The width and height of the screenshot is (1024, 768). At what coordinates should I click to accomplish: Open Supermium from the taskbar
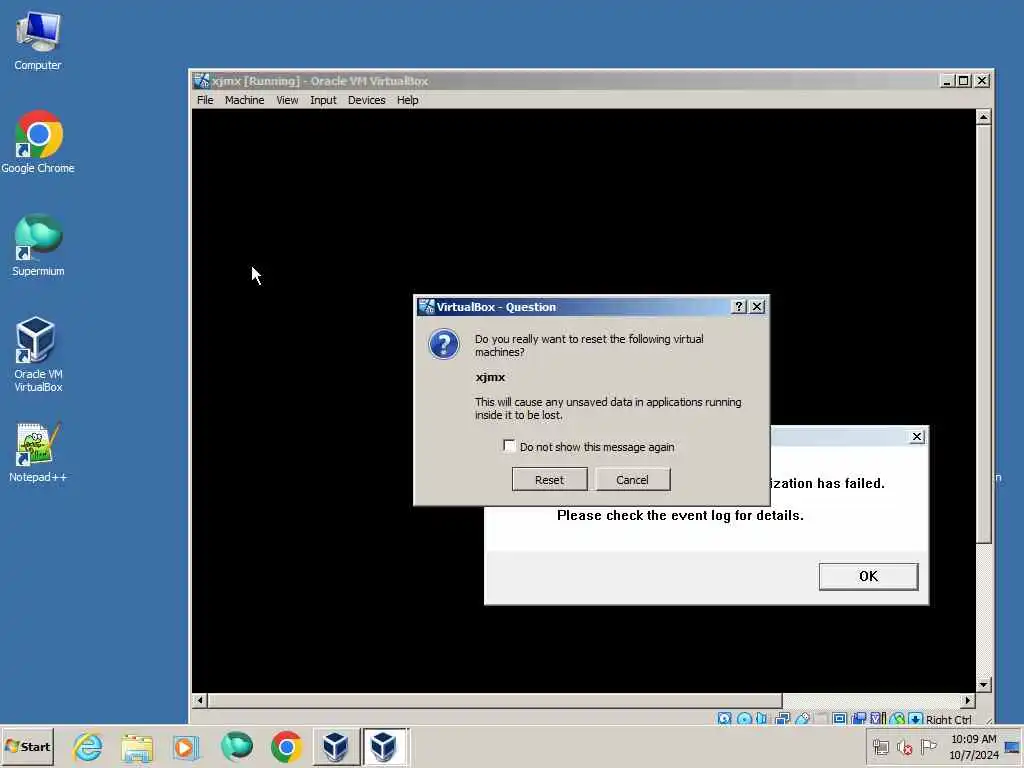(x=236, y=746)
